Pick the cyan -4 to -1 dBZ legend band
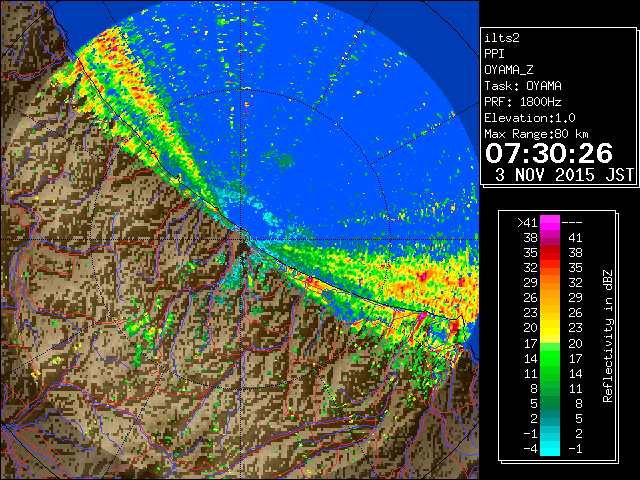 pyautogui.click(x=550, y=448)
